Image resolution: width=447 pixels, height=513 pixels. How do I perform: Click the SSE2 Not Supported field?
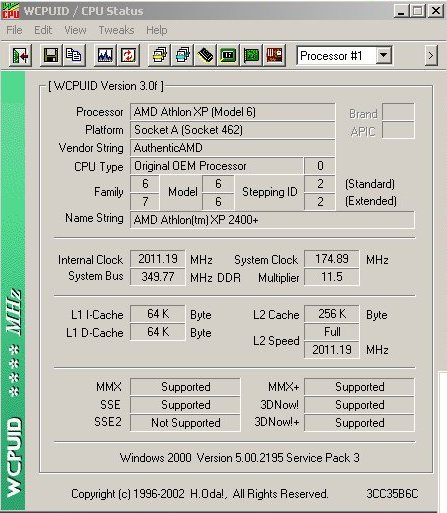click(x=185, y=423)
